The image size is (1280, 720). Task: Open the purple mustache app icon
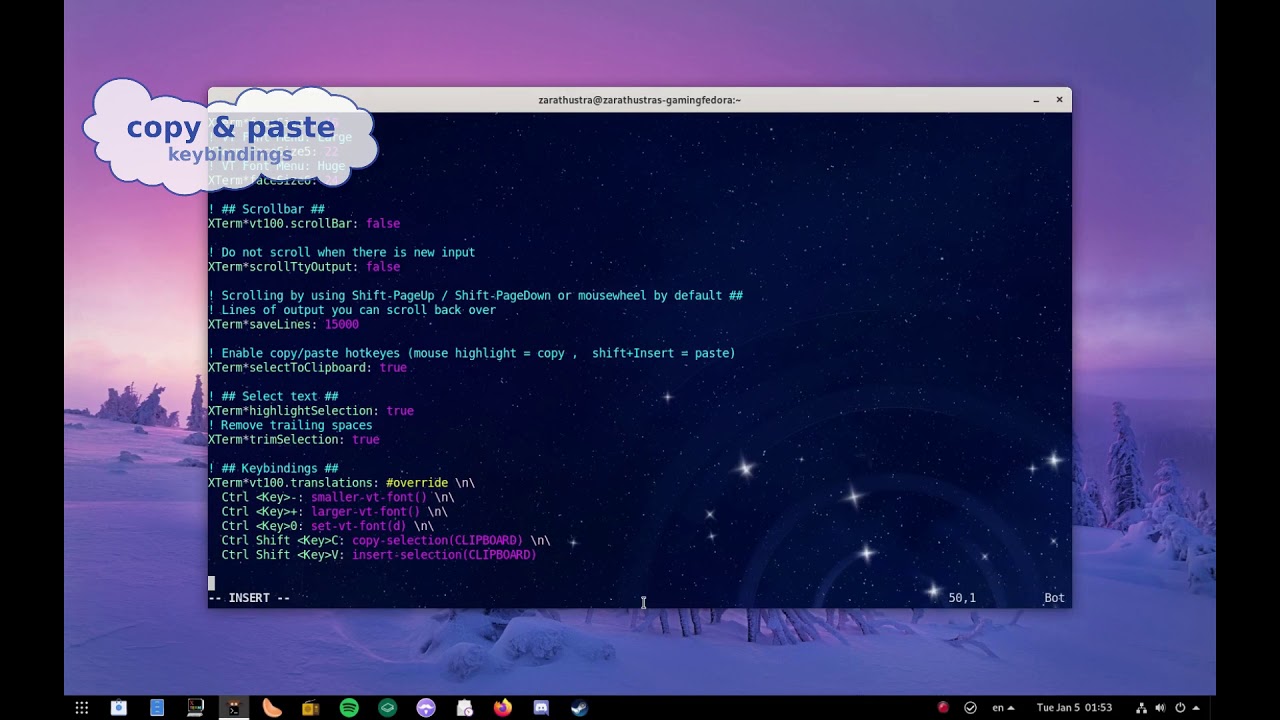pos(426,708)
